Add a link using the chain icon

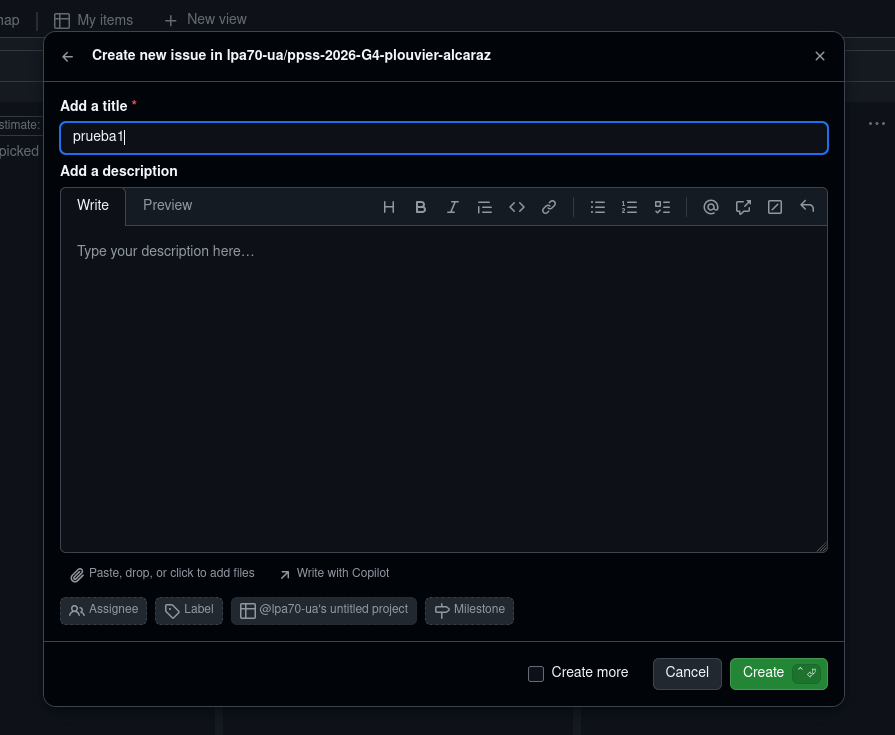(x=549, y=207)
